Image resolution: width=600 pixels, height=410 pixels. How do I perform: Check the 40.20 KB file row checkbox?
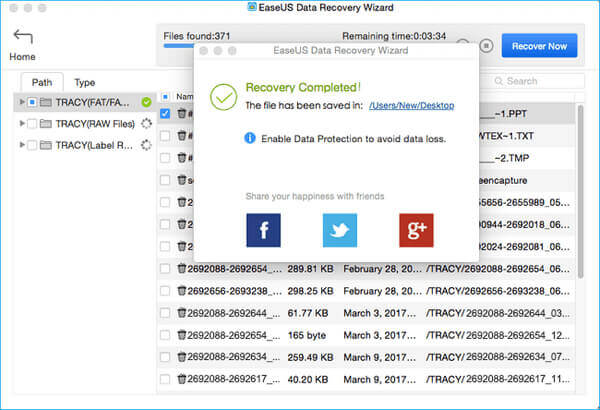click(165, 379)
